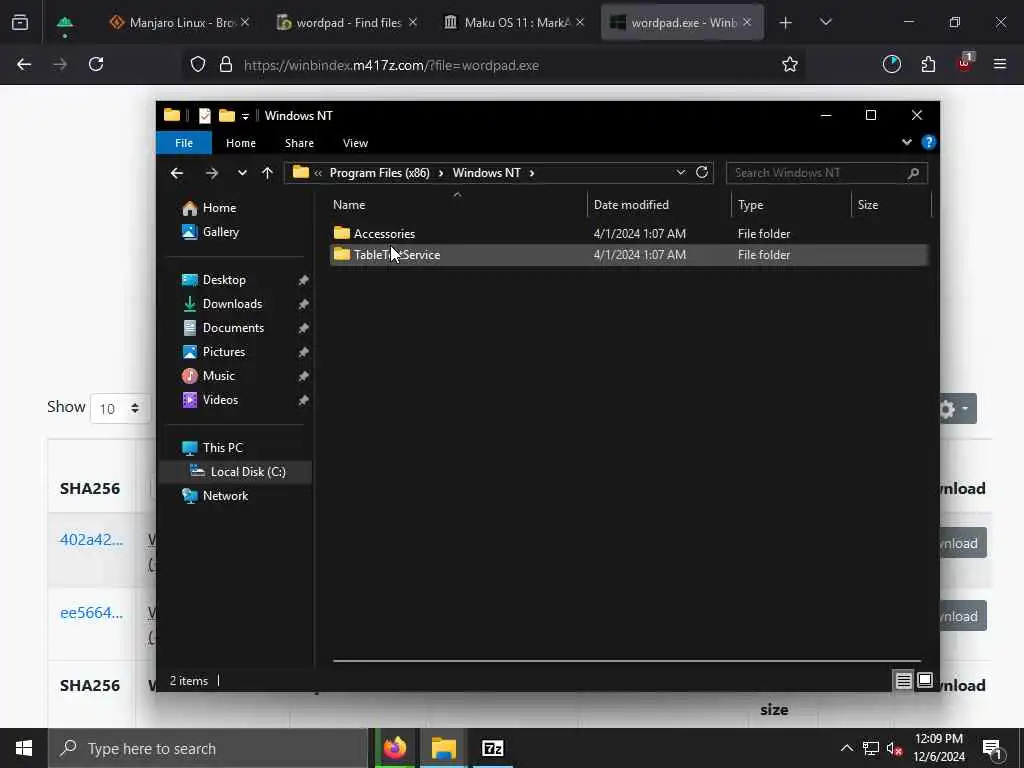Select Local Disk (C:) in sidebar
Image resolution: width=1024 pixels, height=768 pixels.
[x=238, y=472]
